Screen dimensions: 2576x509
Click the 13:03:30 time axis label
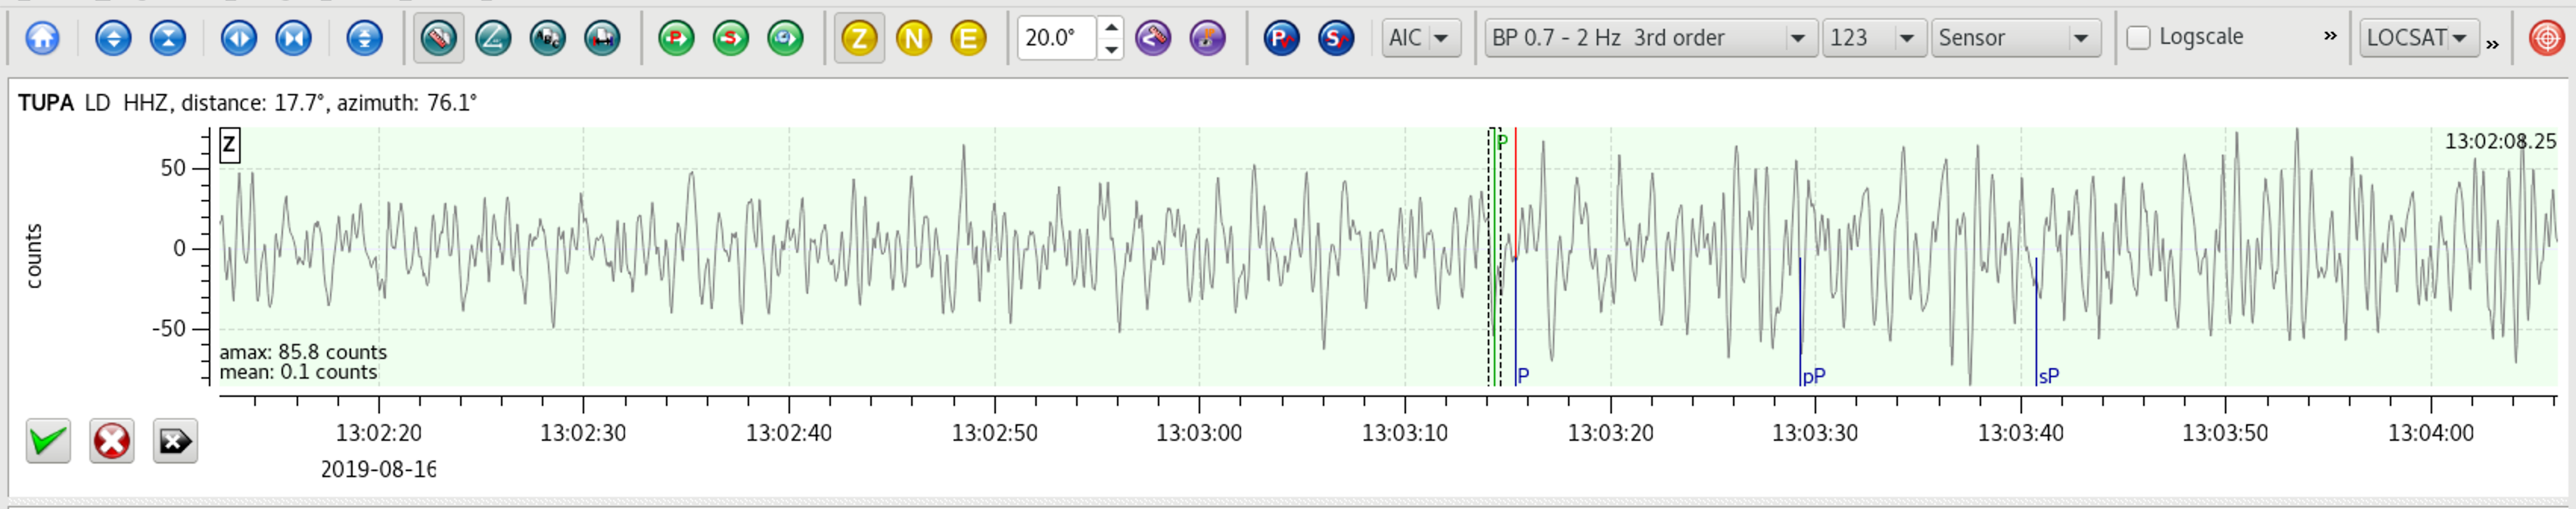pos(1815,433)
